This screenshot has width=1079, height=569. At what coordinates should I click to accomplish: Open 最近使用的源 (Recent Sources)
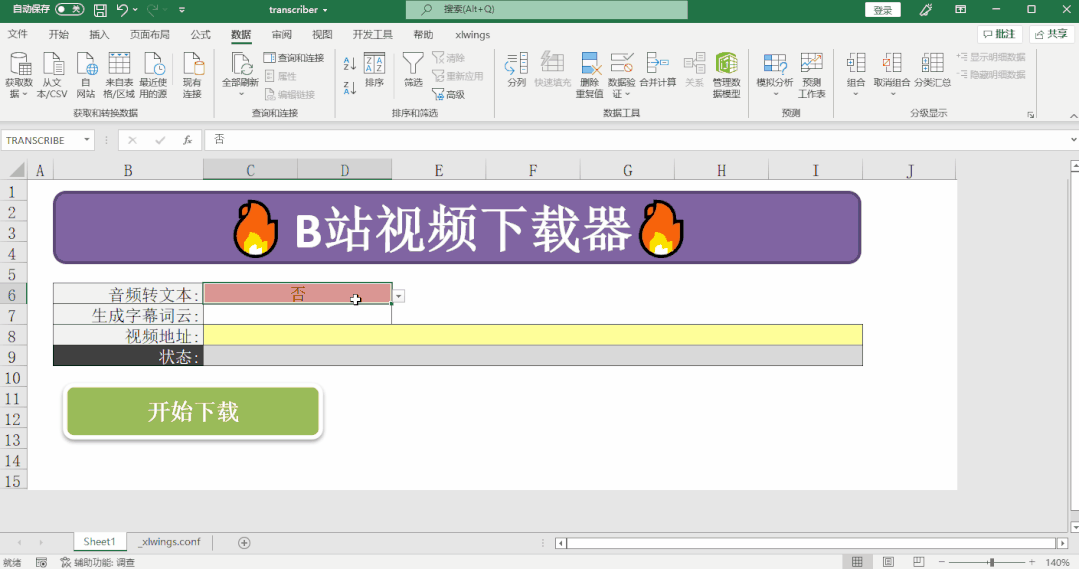click(153, 74)
